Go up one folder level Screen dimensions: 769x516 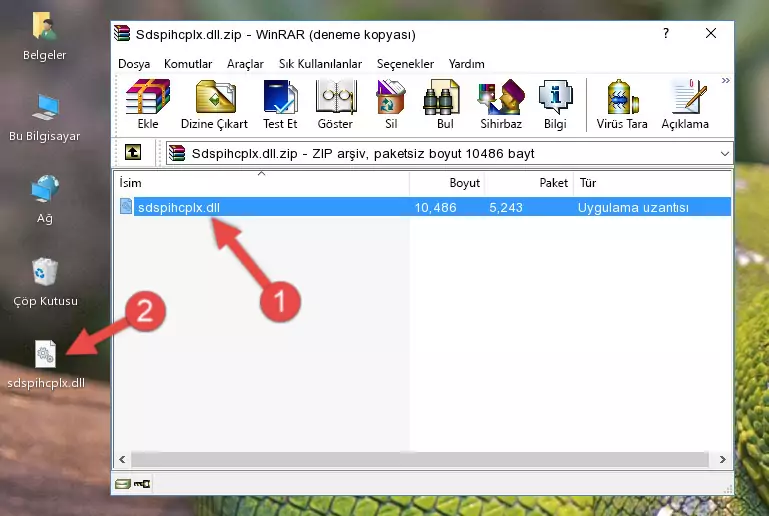133,153
